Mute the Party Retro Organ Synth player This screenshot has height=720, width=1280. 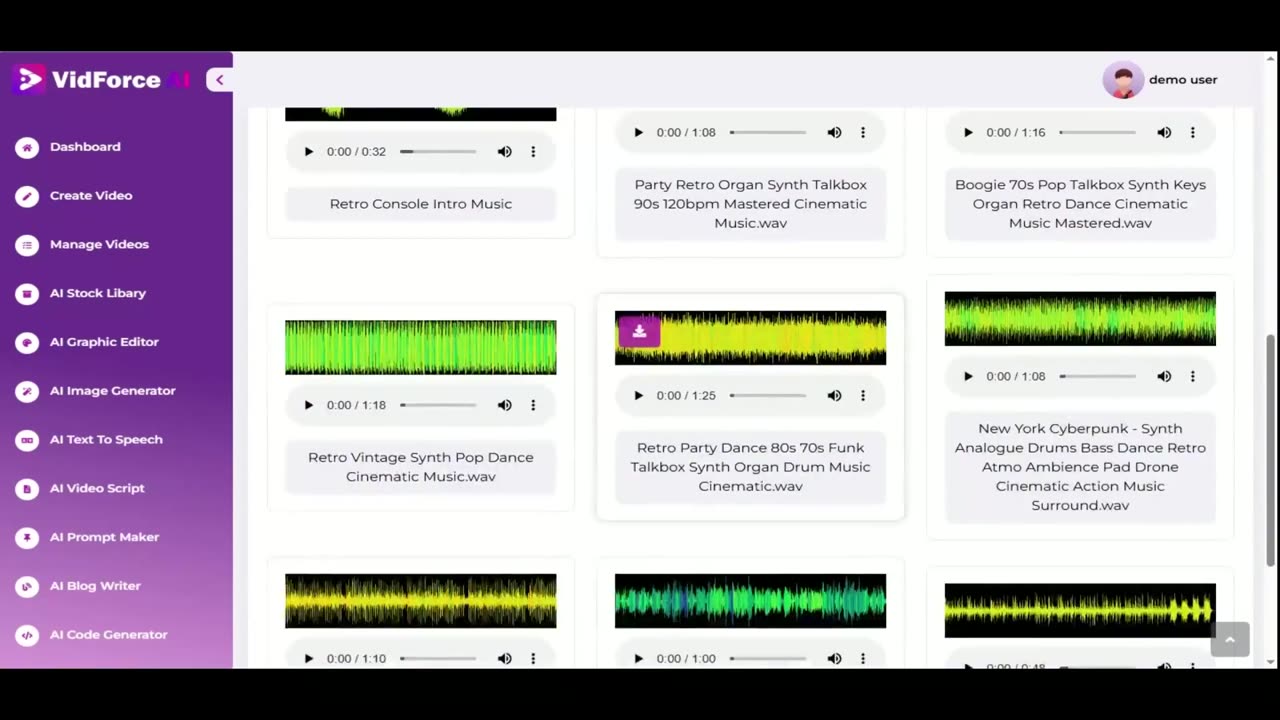pyautogui.click(x=835, y=133)
